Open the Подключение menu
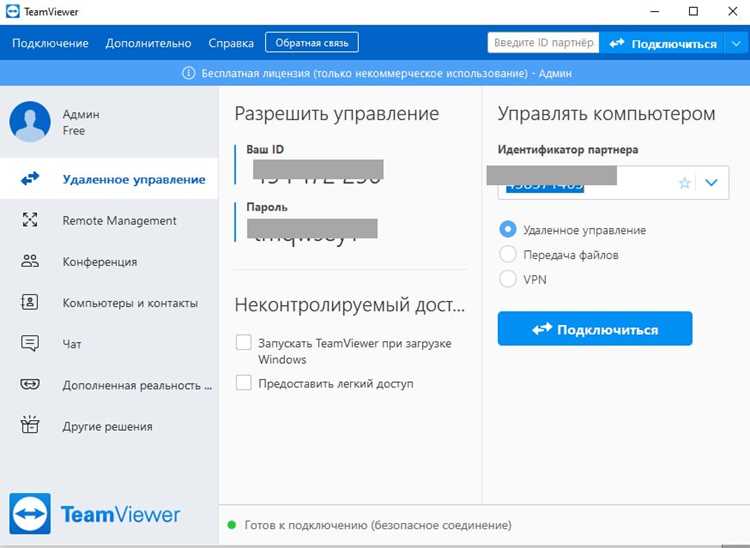This screenshot has width=750, height=548. click(x=50, y=43)
